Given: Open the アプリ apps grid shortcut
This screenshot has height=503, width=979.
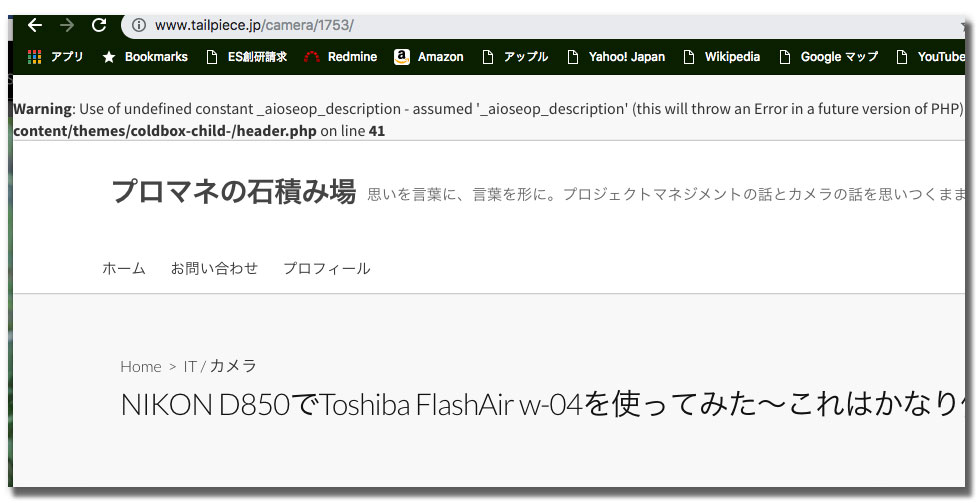Looking at the screenshot, I should click(x=56, y=57).
